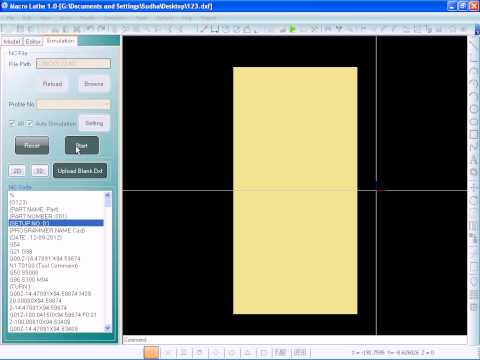Click NC code list scroll down arrow
This screenshot has height=360, width=480.
click(108, 328)
